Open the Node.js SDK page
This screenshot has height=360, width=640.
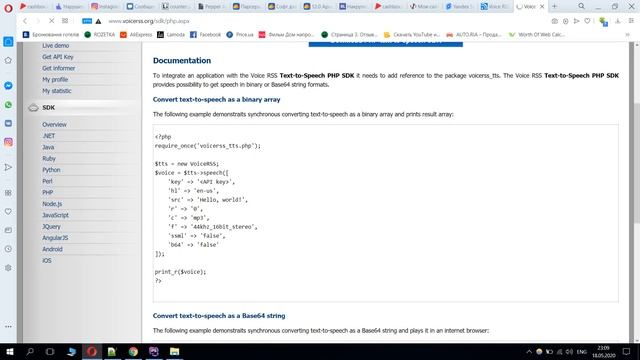pos(52,204)
